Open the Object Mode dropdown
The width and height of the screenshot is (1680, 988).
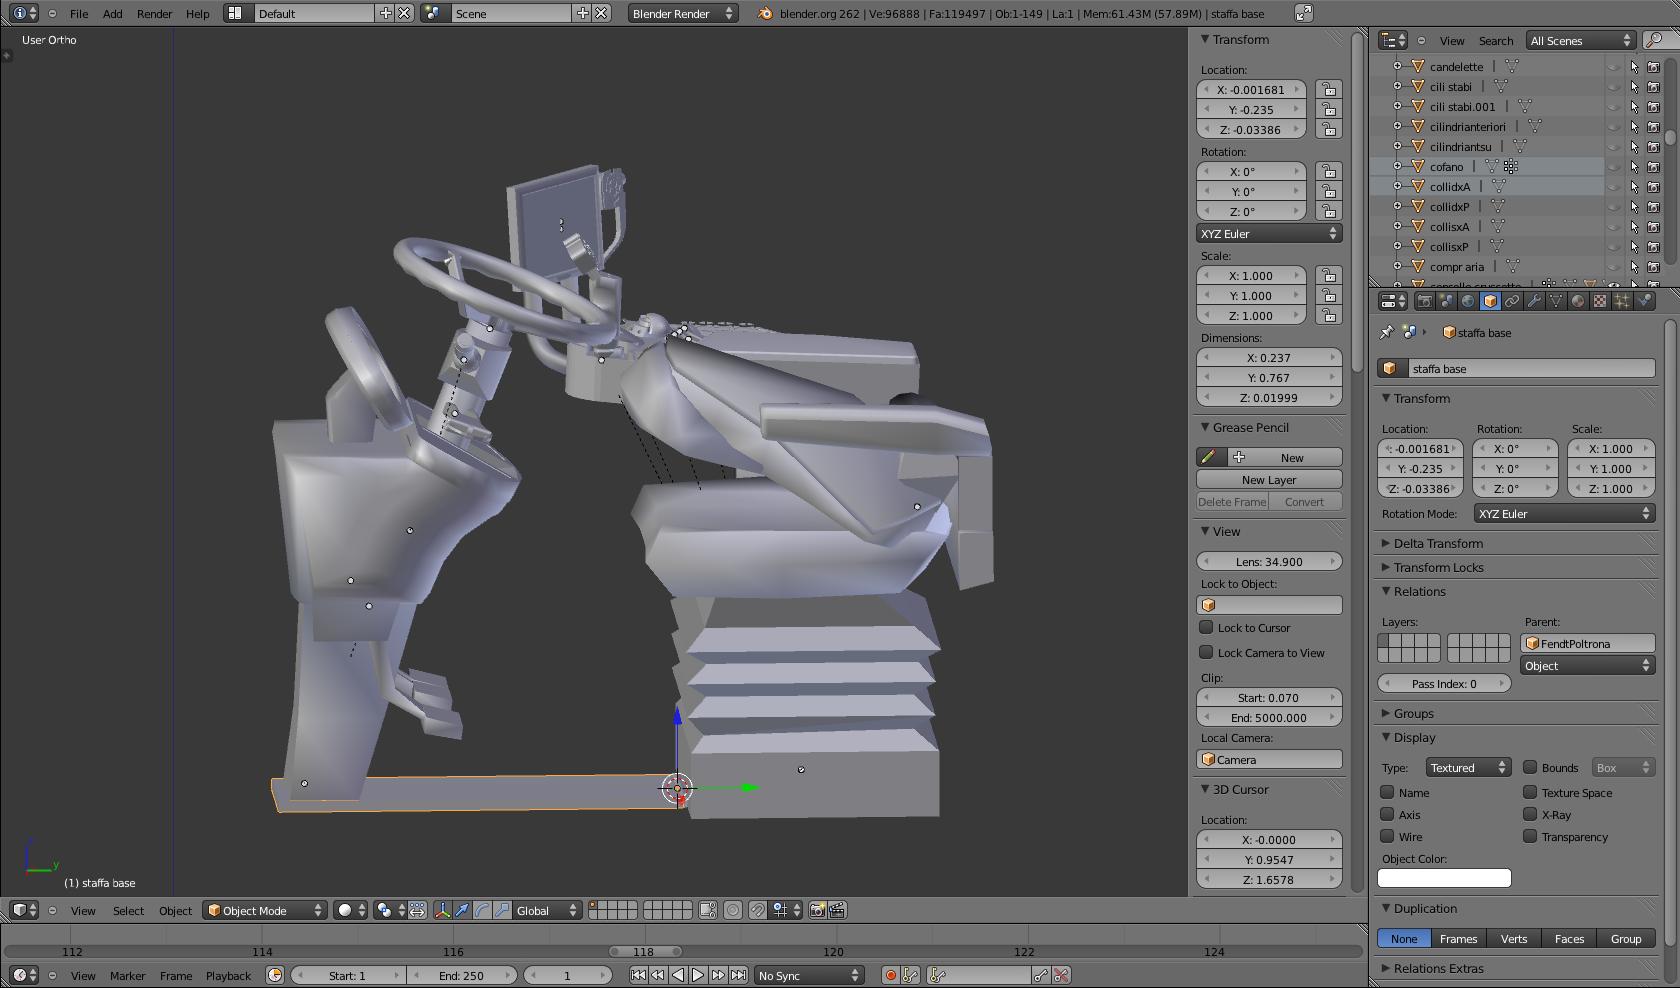265,910
